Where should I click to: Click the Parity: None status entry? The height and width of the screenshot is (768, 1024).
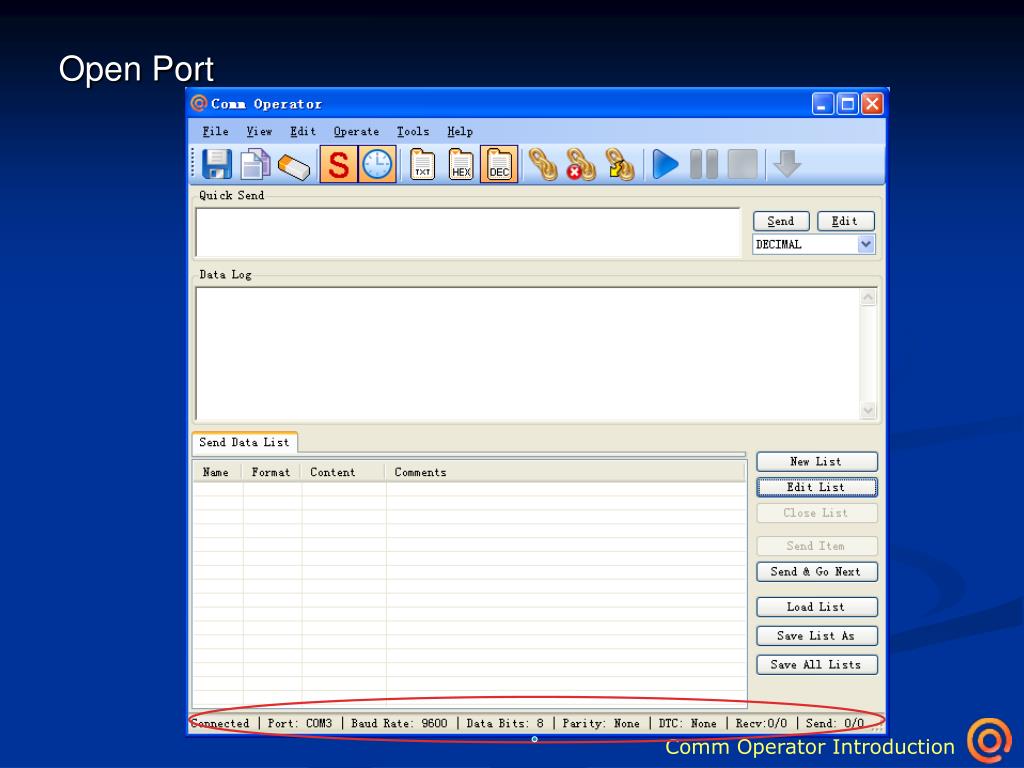(x=601, y=723)
